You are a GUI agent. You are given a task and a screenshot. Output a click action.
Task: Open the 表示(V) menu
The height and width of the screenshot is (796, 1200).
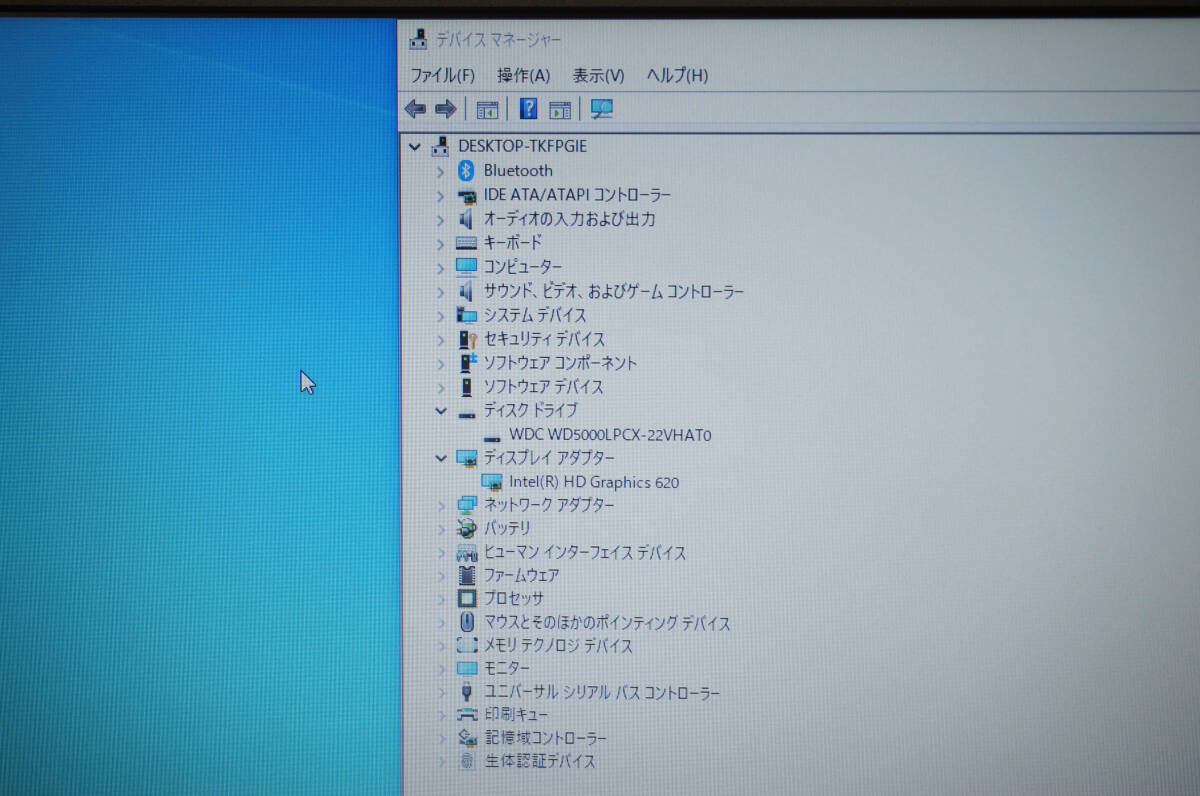point(598,75)
